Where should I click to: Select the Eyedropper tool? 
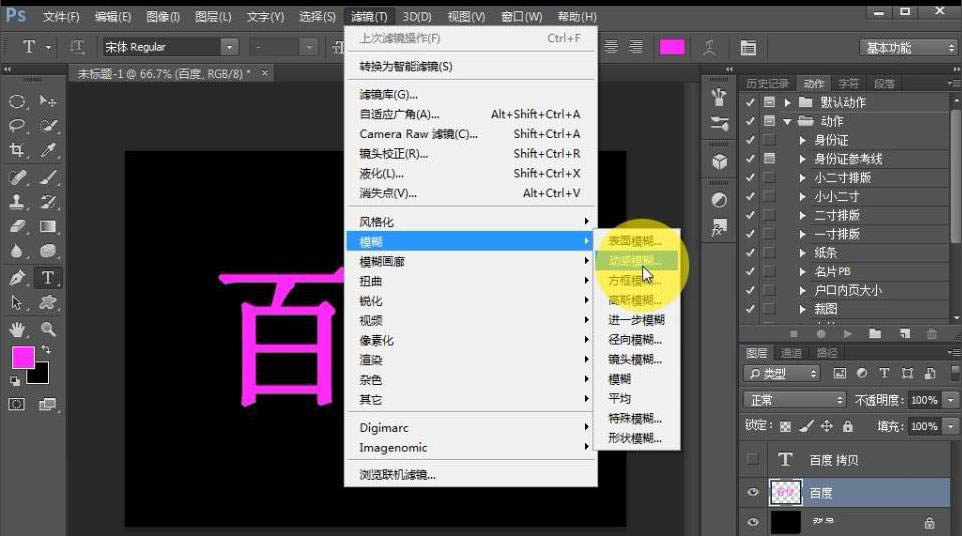(48, 150)
